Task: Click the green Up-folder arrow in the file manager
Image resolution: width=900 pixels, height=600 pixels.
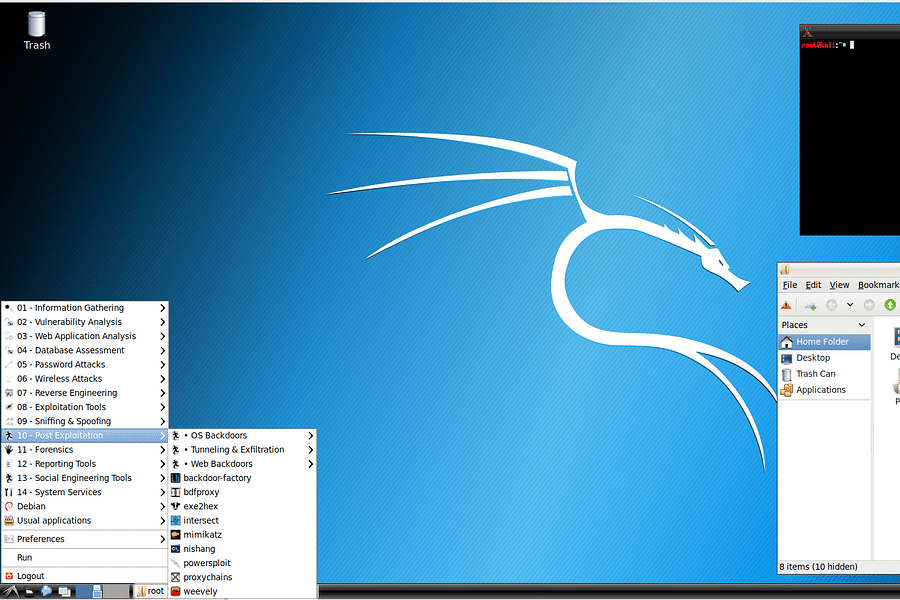Action: [x=889, y=304]
